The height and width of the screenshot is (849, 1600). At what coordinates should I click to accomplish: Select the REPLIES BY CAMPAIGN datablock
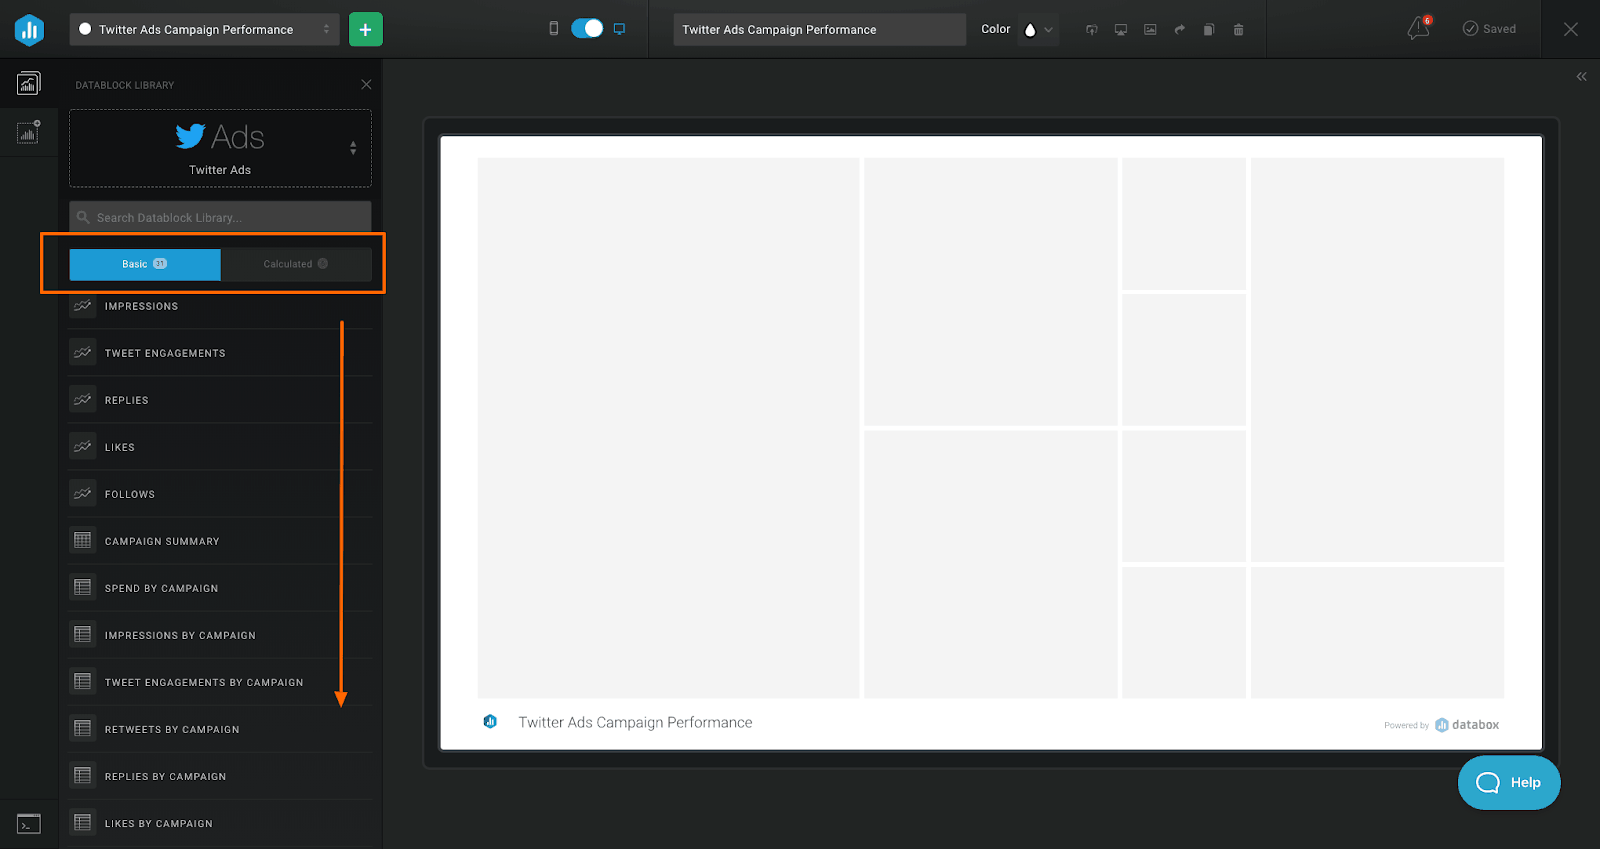pos(220,776)
